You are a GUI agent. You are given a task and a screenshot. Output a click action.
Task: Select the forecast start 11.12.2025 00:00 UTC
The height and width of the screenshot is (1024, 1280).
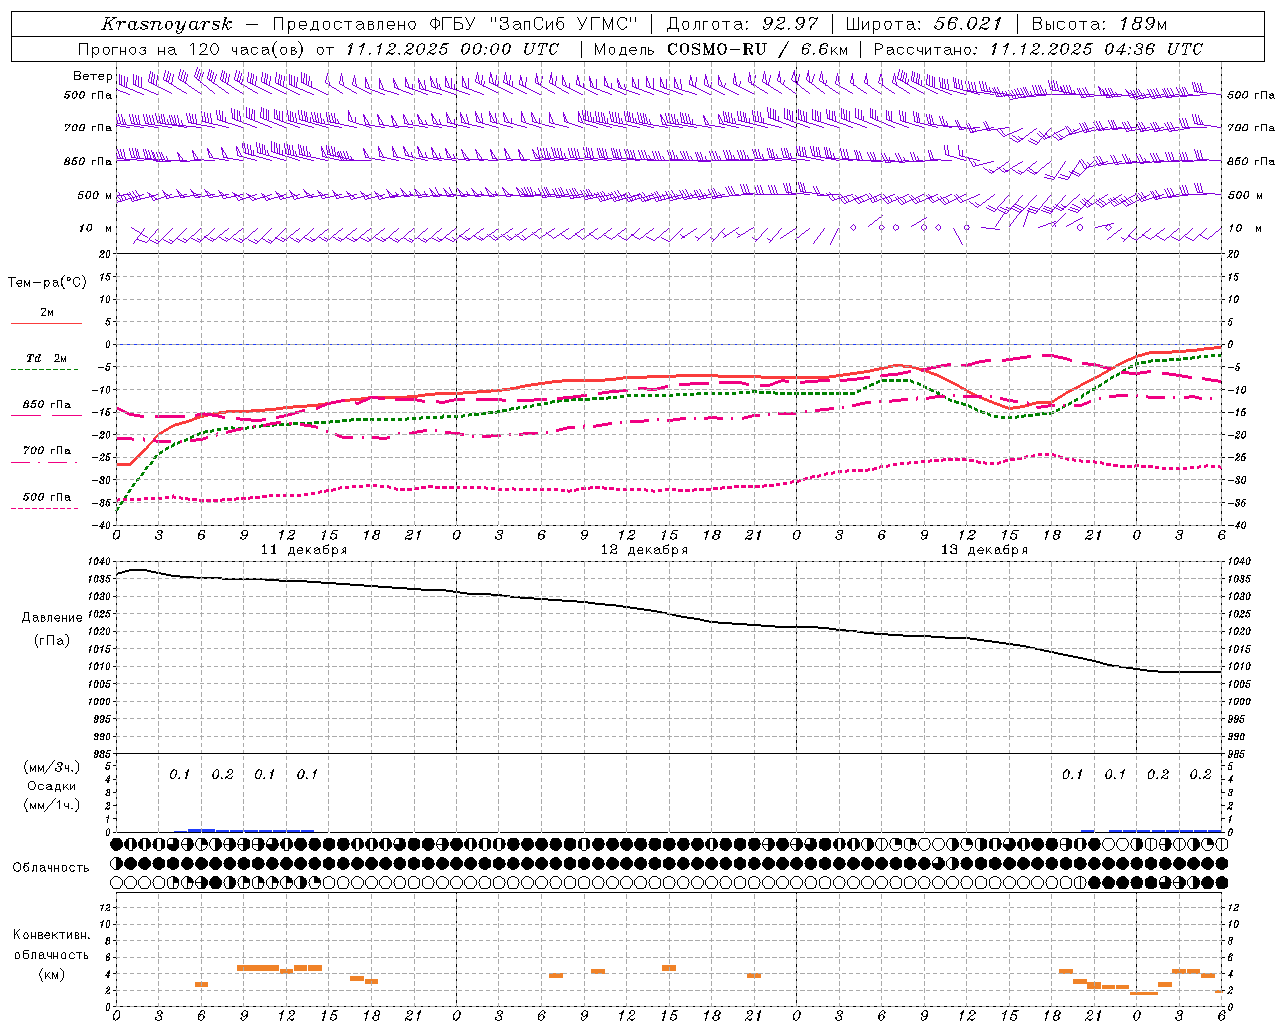[452, 49]
